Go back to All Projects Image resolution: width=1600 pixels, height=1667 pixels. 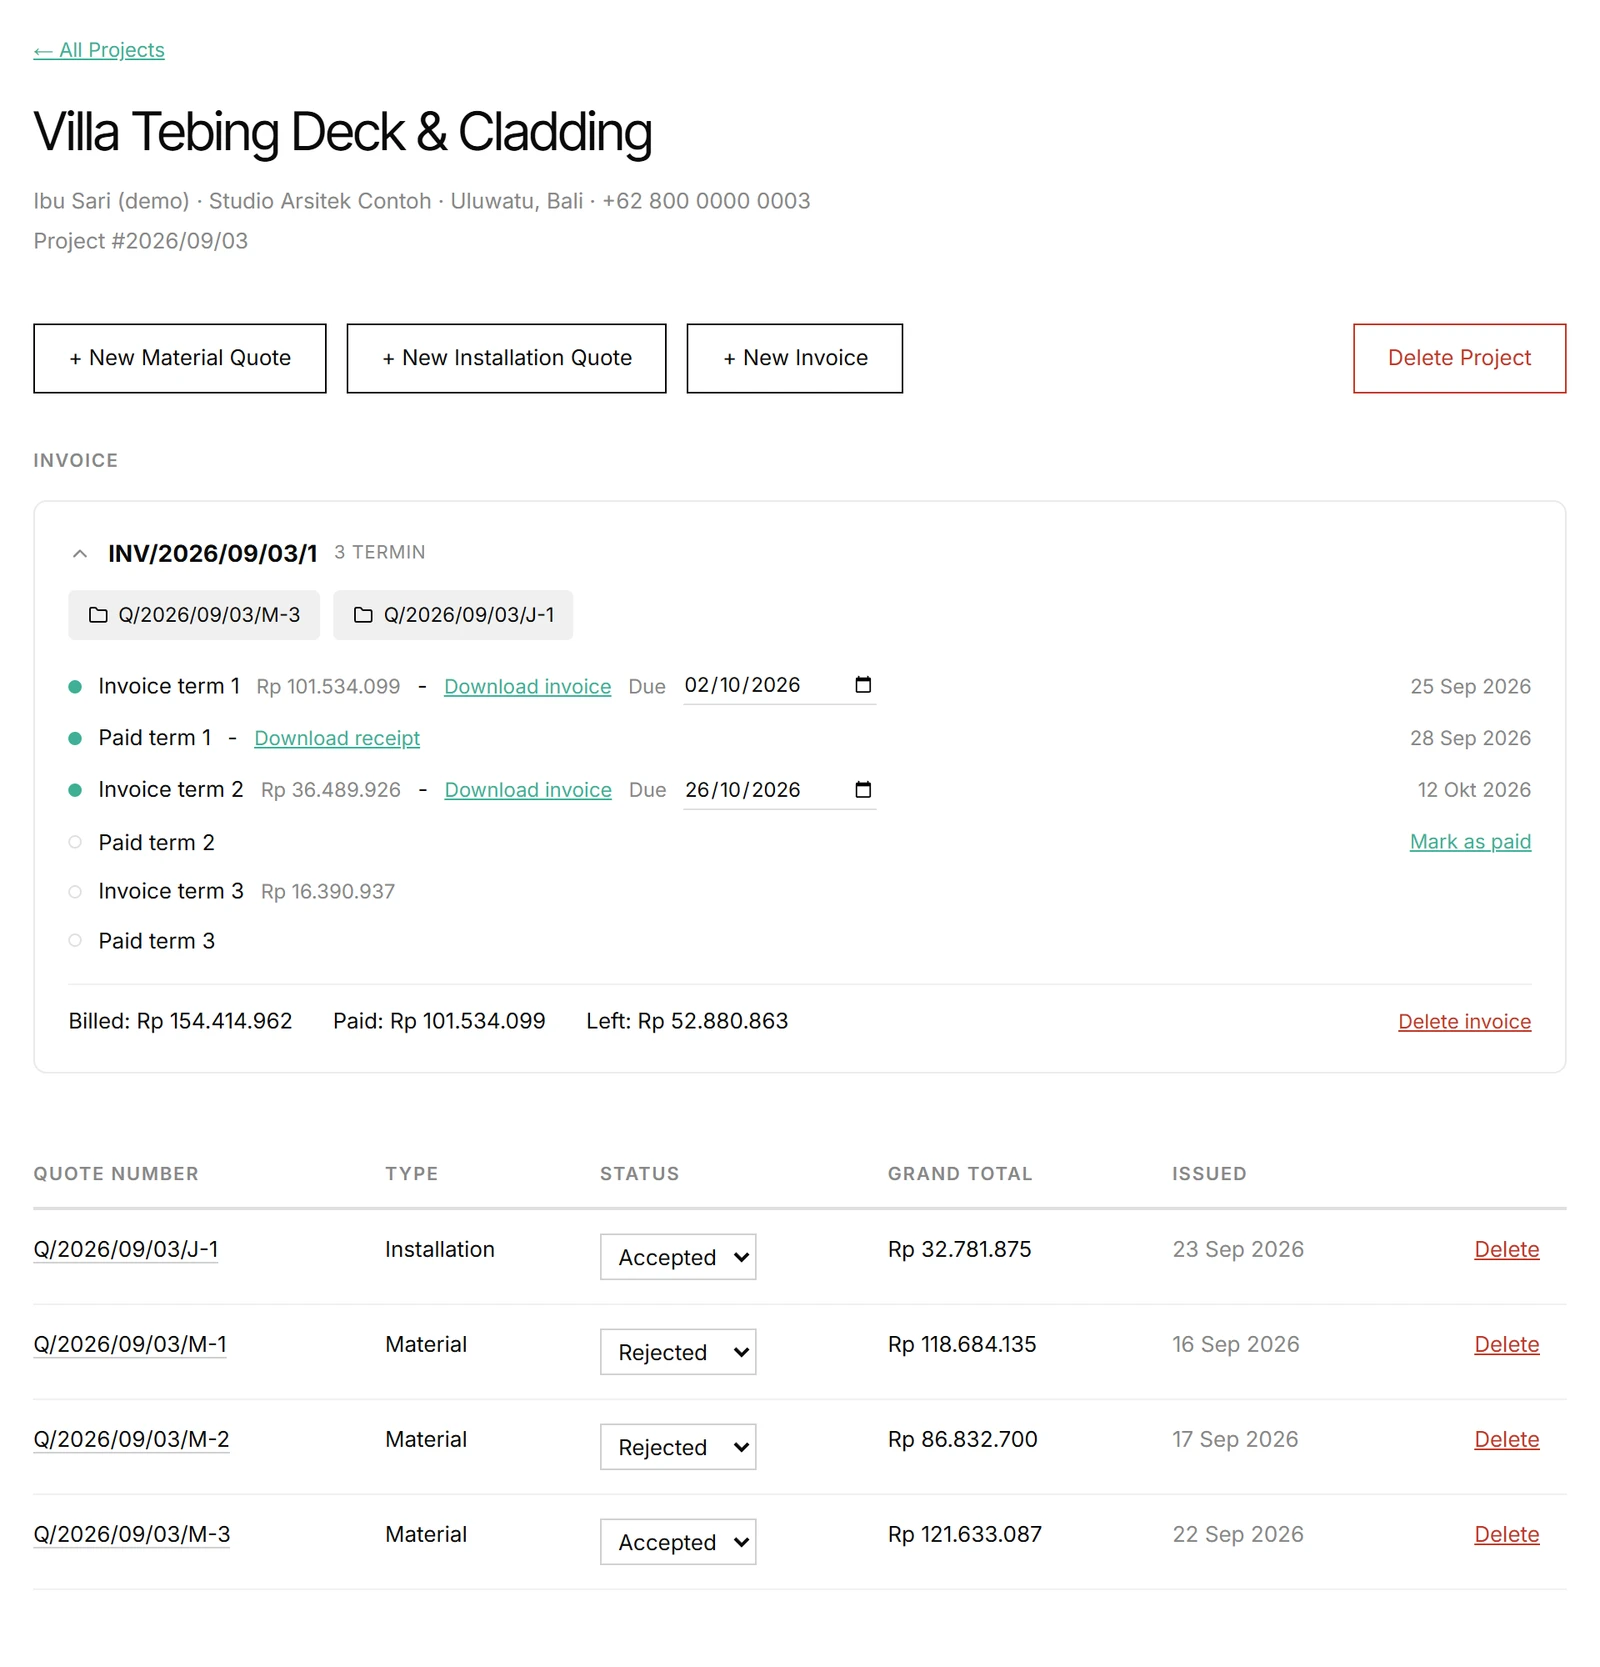click(x=99, y=50)
